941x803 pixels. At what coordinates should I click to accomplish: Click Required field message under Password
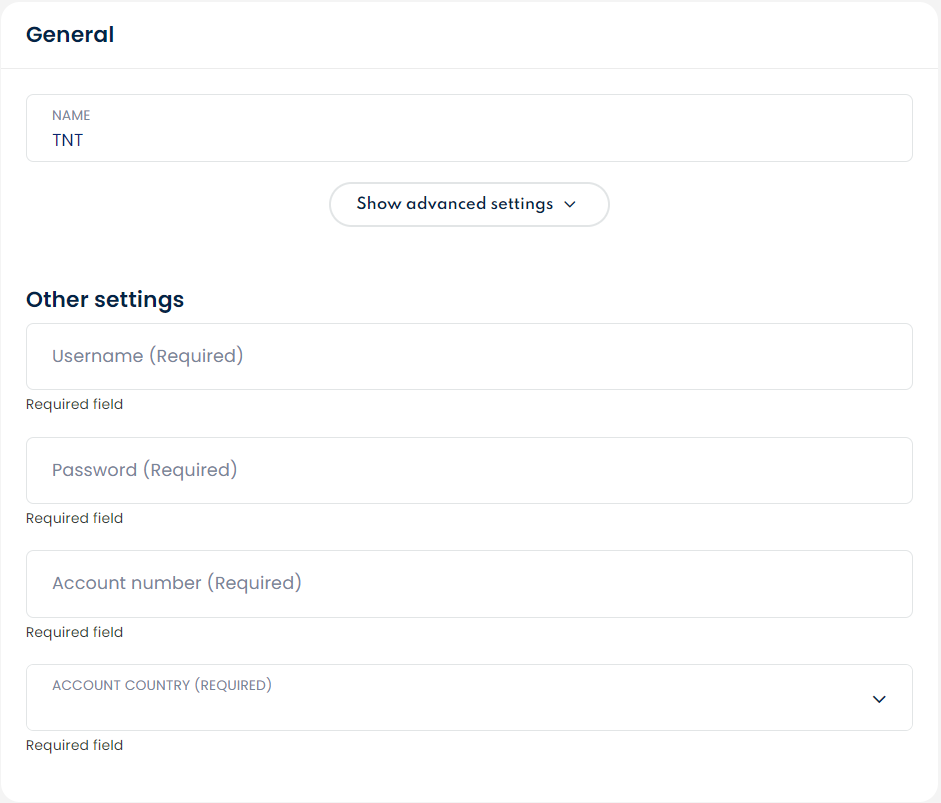pyautogui.click(x=75, y=518)
